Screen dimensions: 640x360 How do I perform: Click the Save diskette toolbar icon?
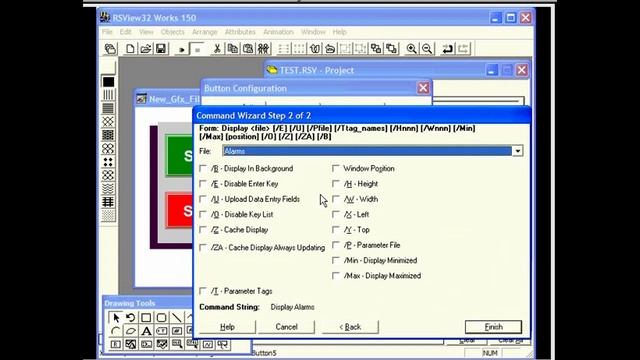[x=161, y=49]
